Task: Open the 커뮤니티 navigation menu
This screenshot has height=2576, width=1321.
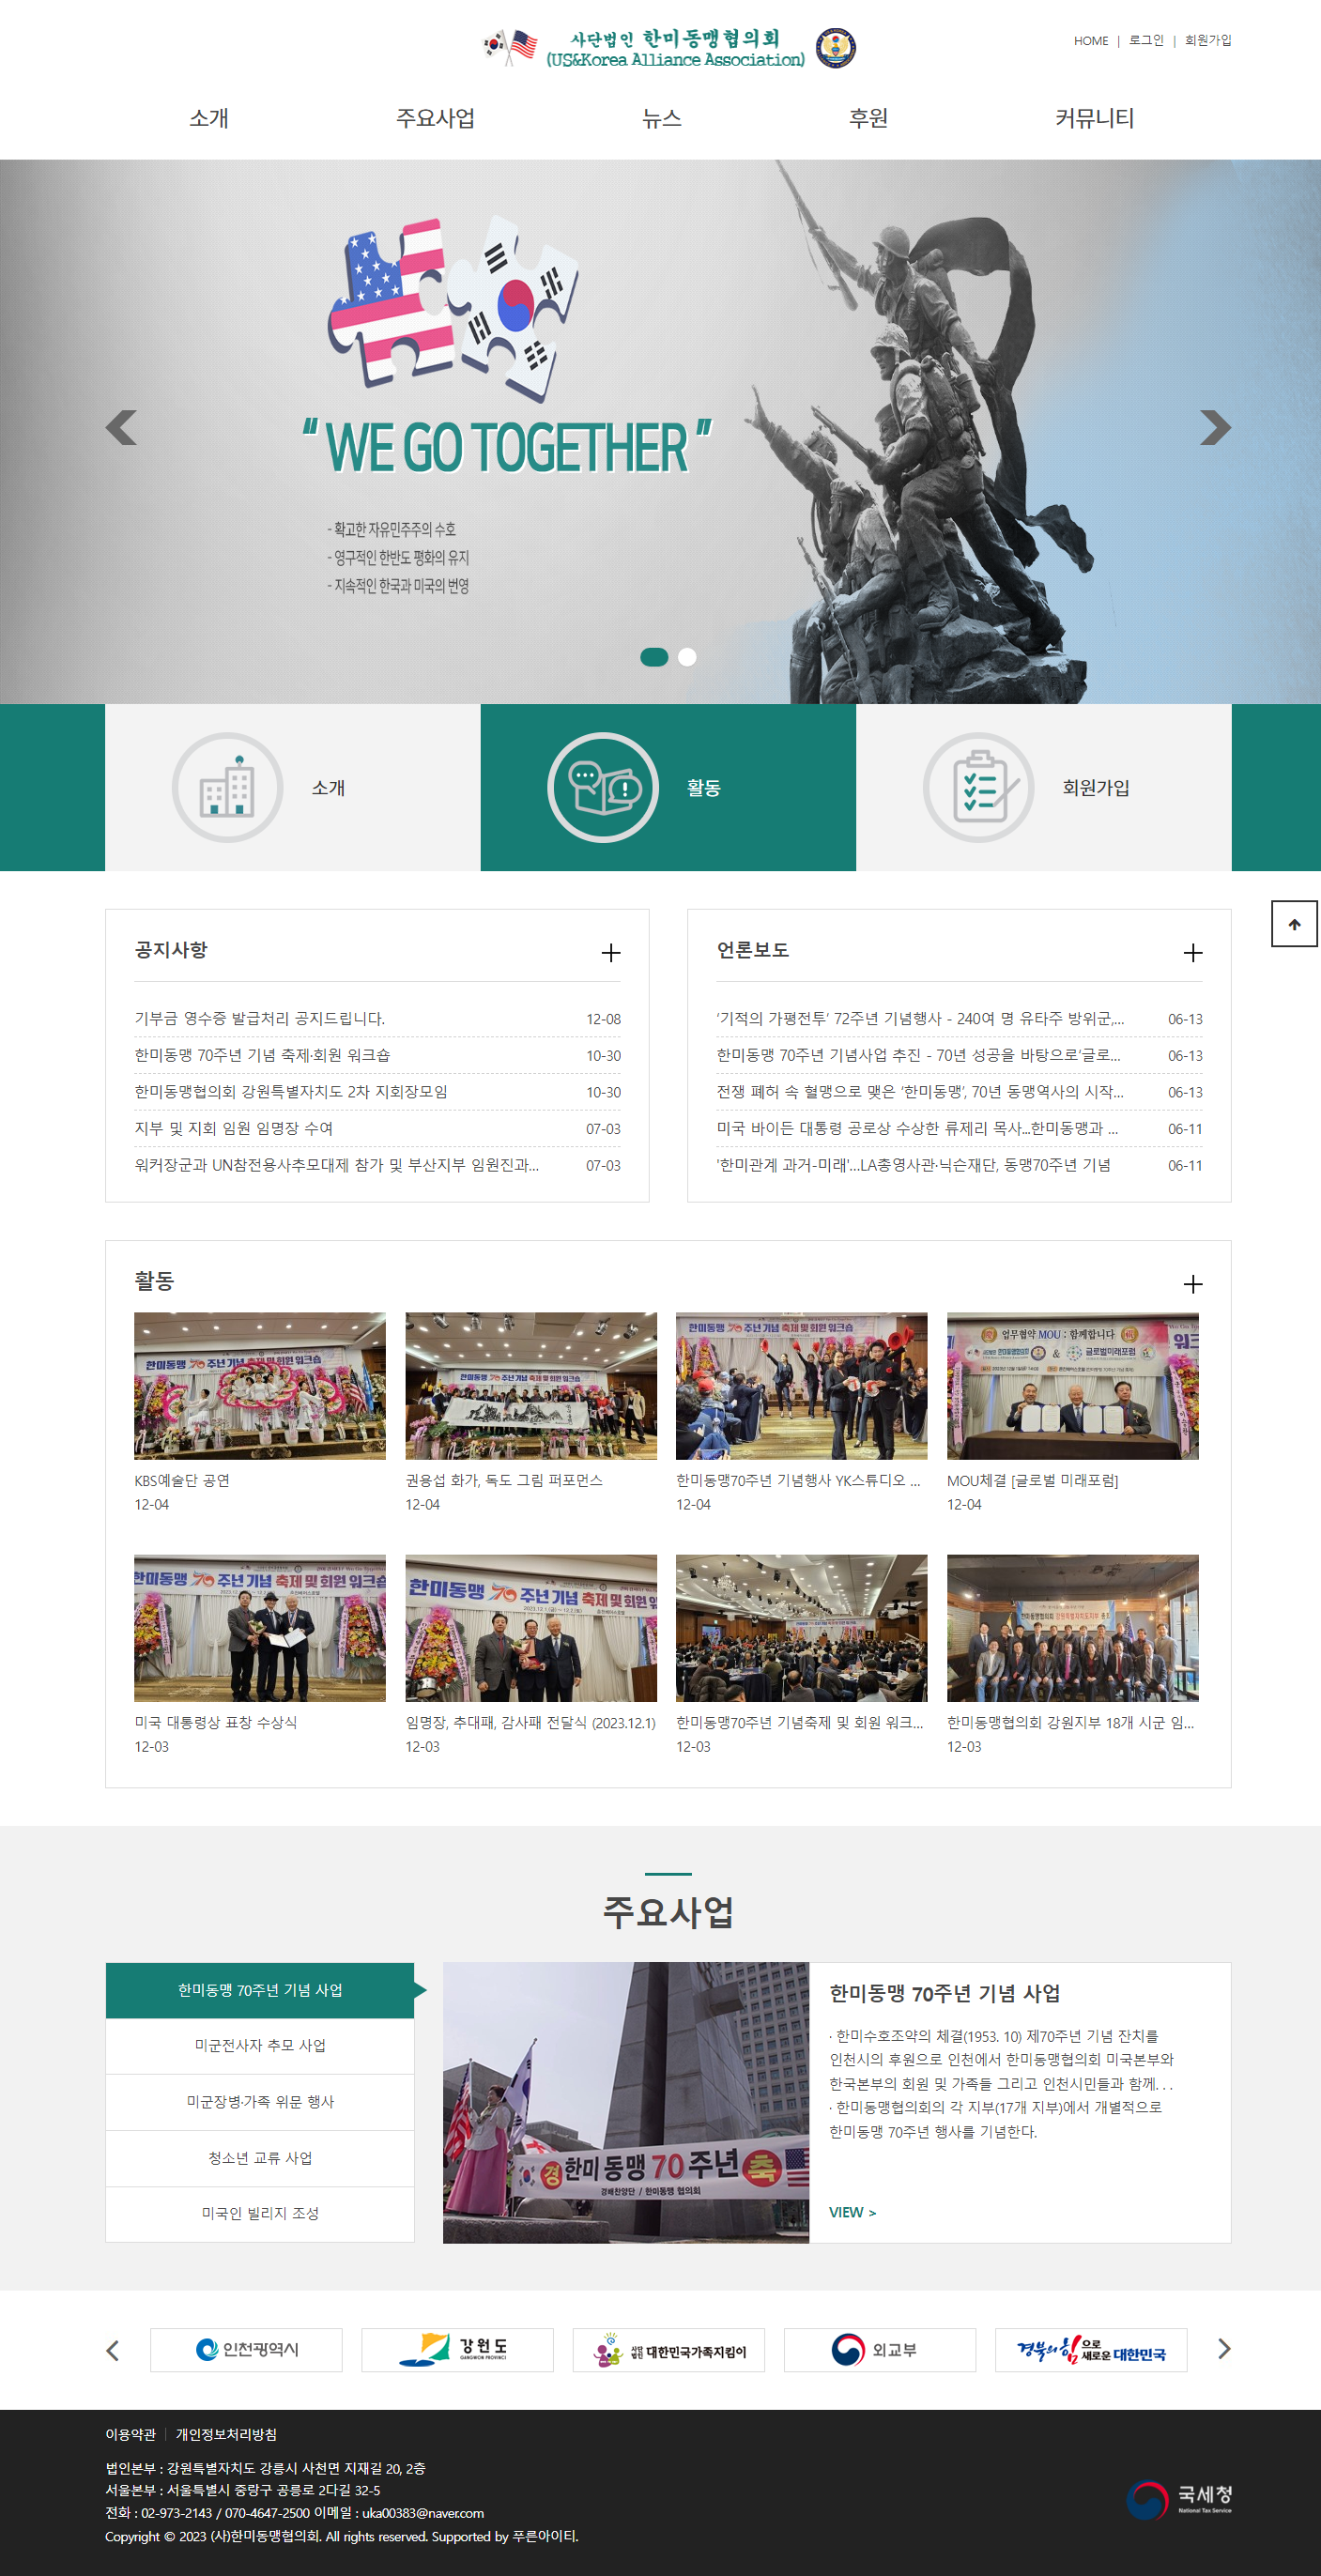Action: click(x=1094, y=118)
